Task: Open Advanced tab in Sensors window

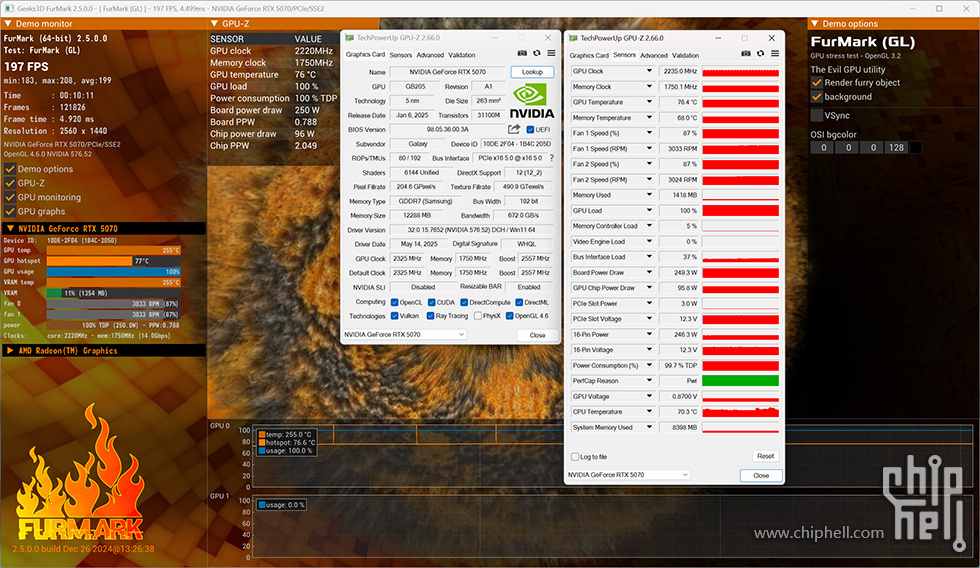Action: pyautogui.click(x=654, y=55)
